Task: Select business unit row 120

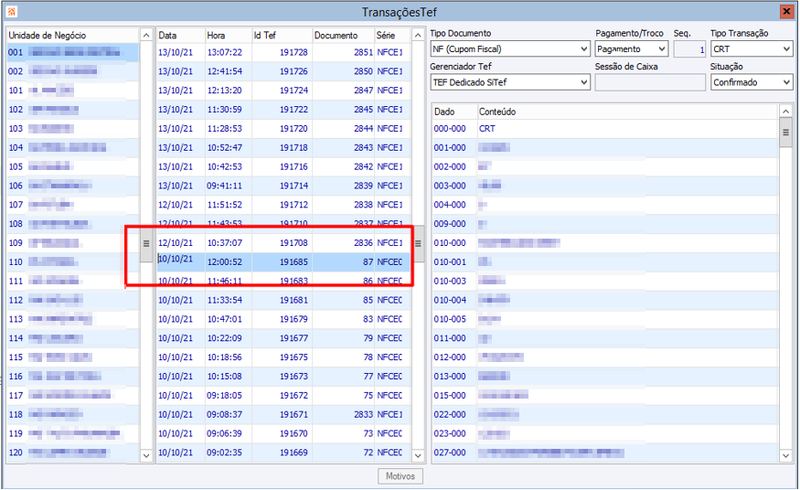Action: click(x=72, y=452)
